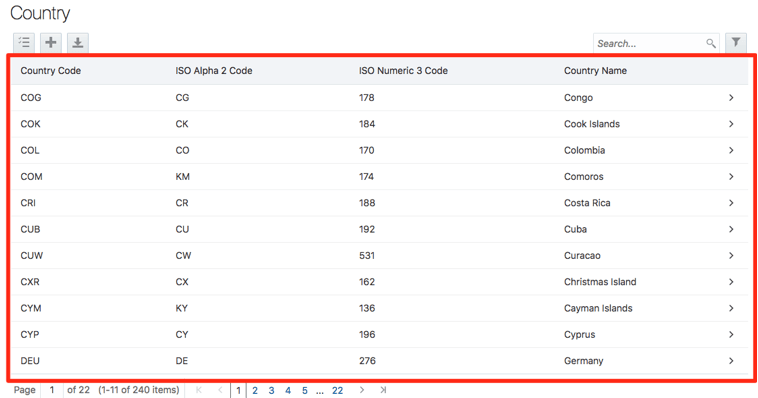Go to page 4 link
758x398 pixels.
pos(288,390)
